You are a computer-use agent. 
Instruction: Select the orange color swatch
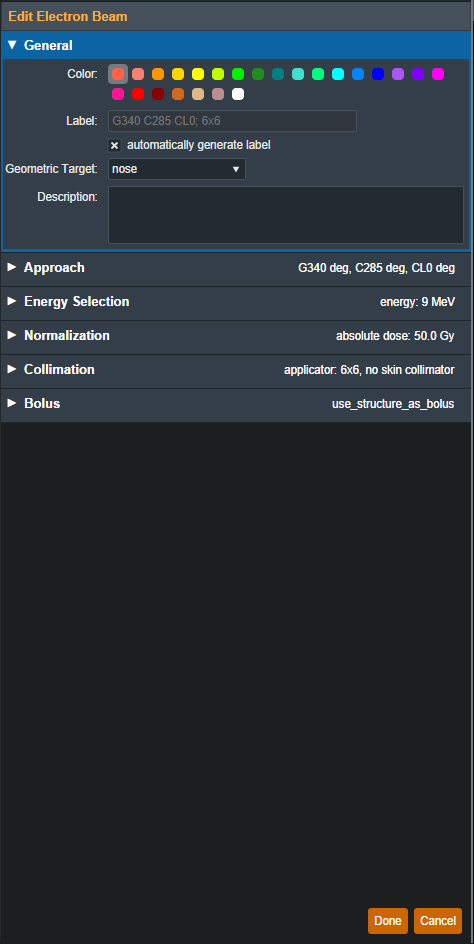pyautogui.click(x=158, y=74)
